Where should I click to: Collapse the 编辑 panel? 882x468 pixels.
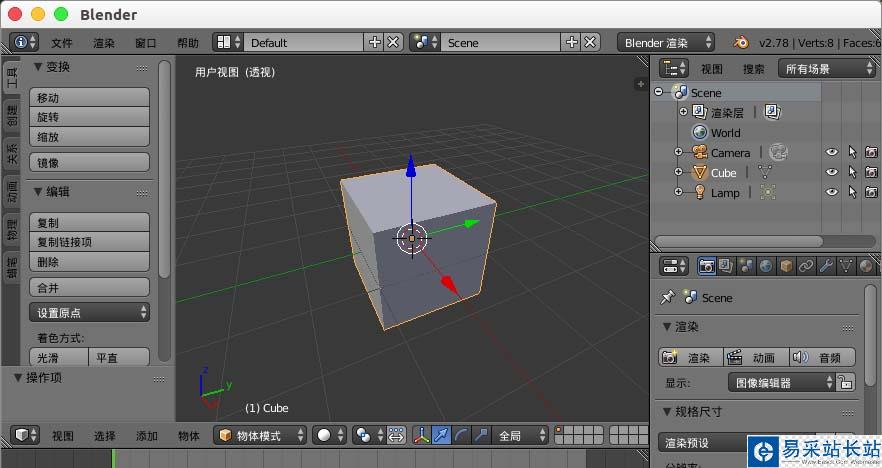(38, 191)
